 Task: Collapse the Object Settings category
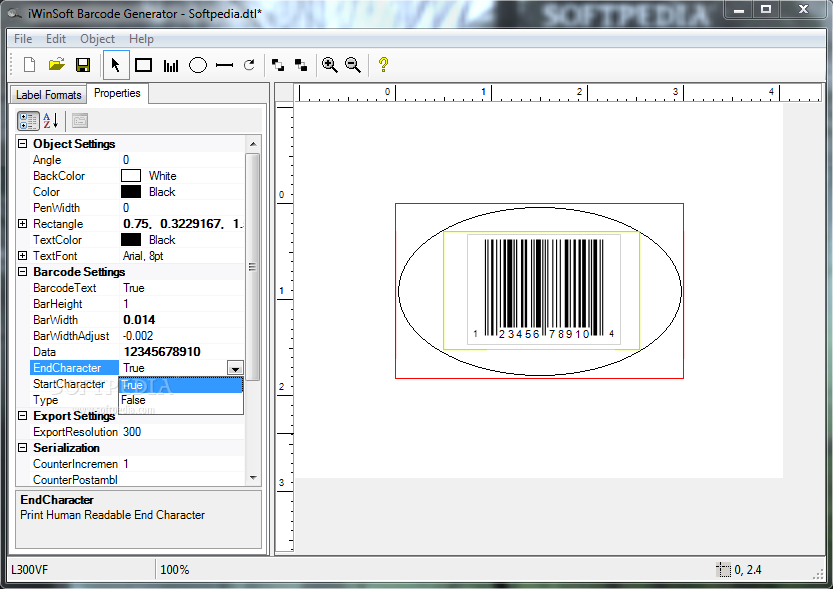(x=22, y=143)
